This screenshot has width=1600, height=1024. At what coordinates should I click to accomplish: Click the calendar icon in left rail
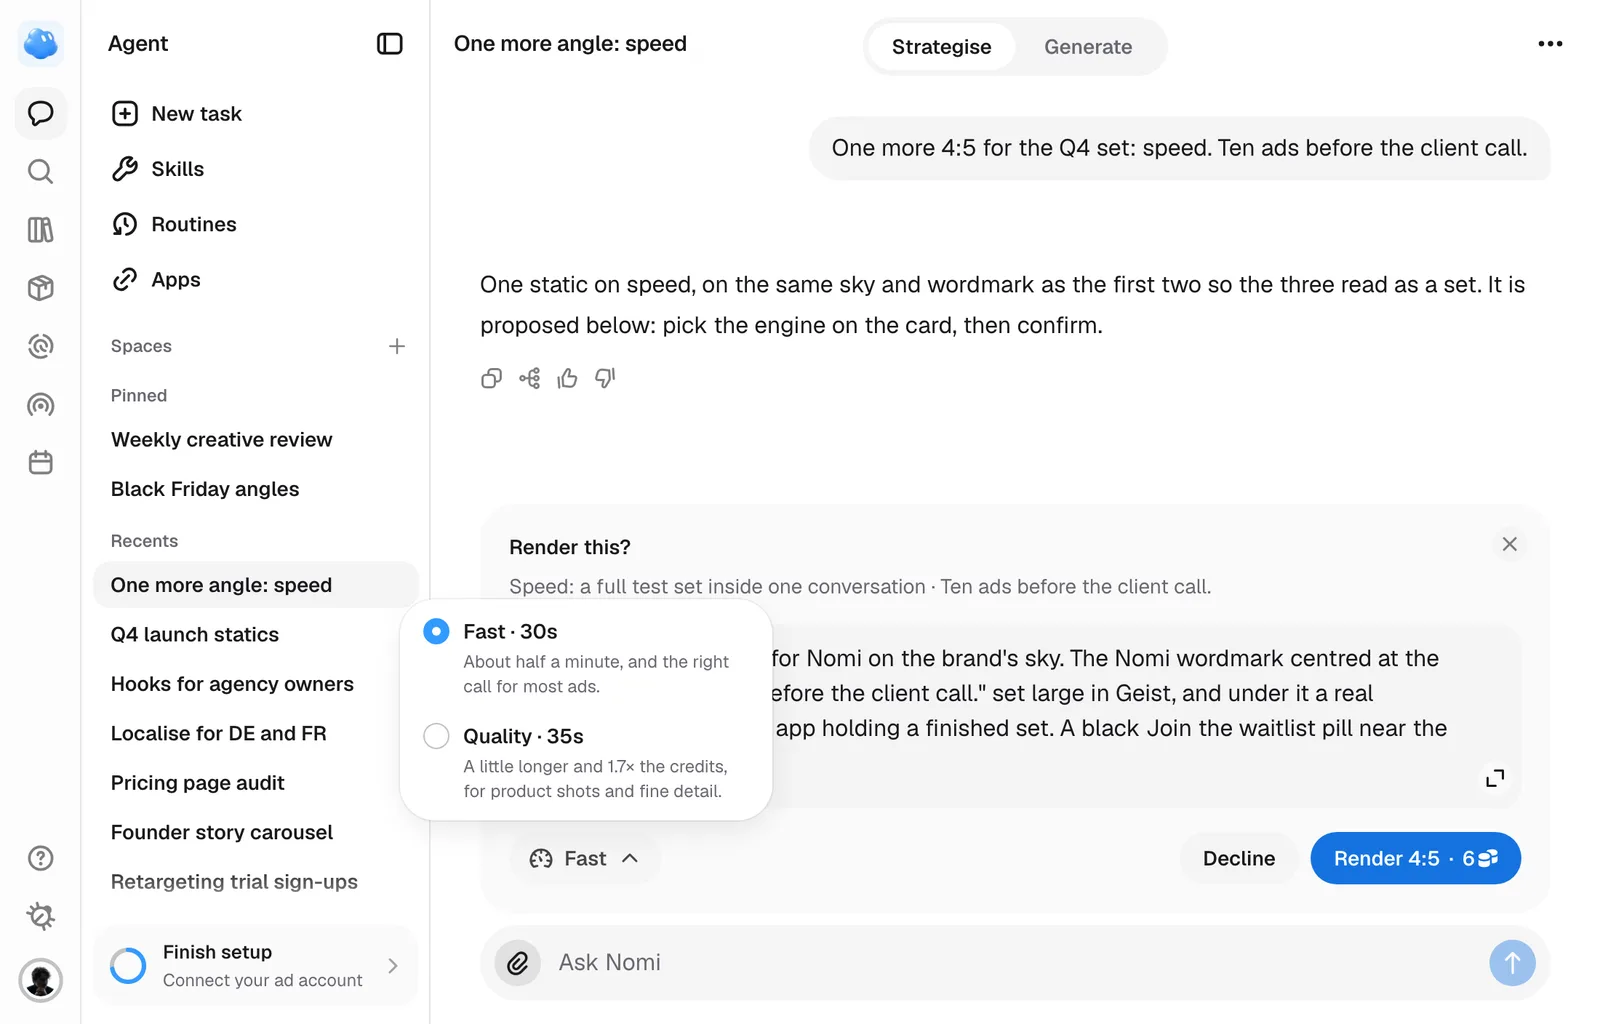pos(40,463)
